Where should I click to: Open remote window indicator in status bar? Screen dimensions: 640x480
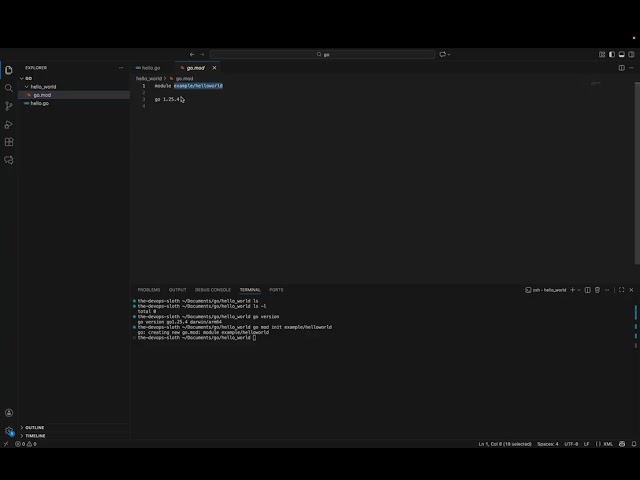coord(6,444)
